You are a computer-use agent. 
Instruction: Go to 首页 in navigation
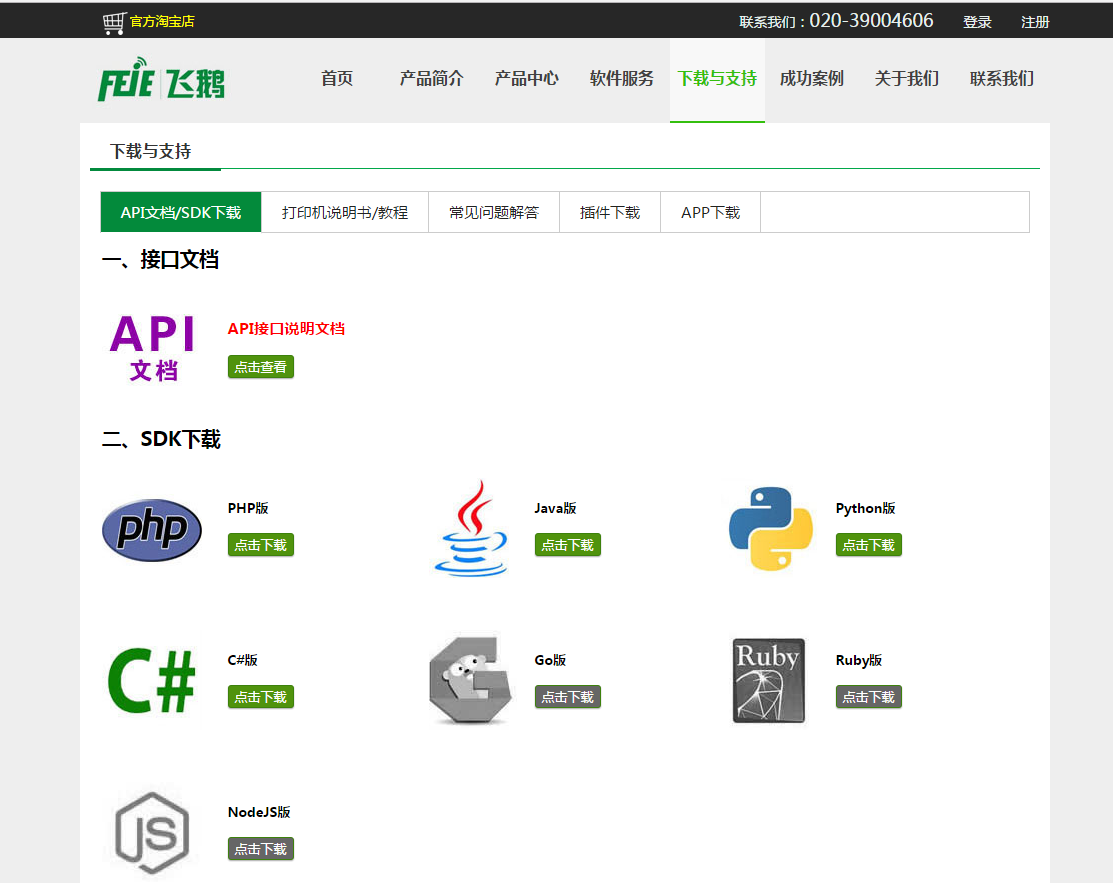336,79
